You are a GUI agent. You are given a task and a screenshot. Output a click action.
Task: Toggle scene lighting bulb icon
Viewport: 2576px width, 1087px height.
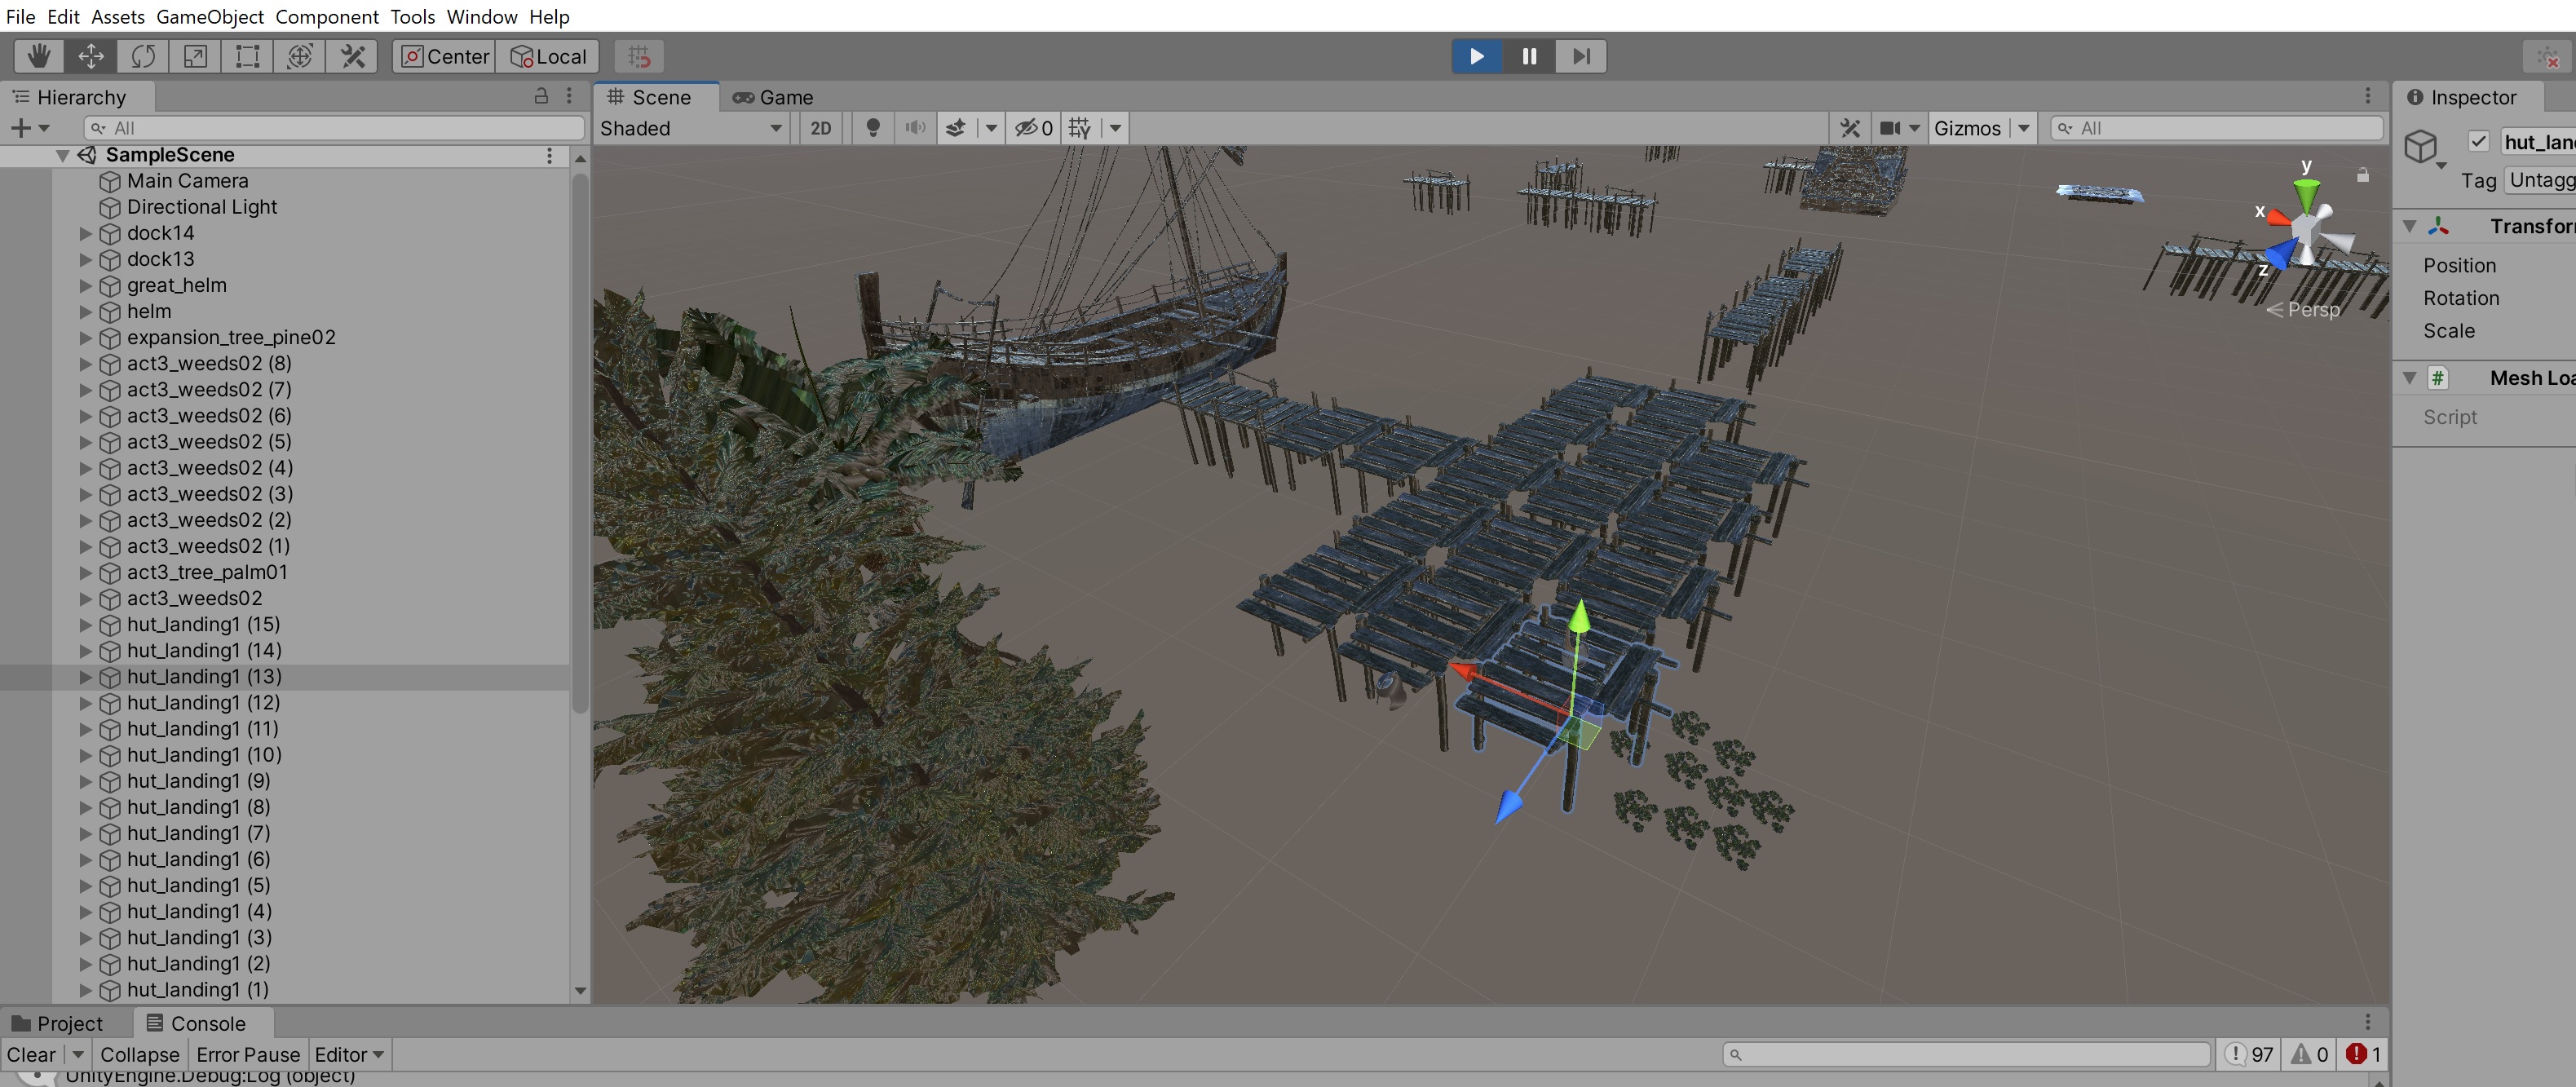tap(872, 128)
